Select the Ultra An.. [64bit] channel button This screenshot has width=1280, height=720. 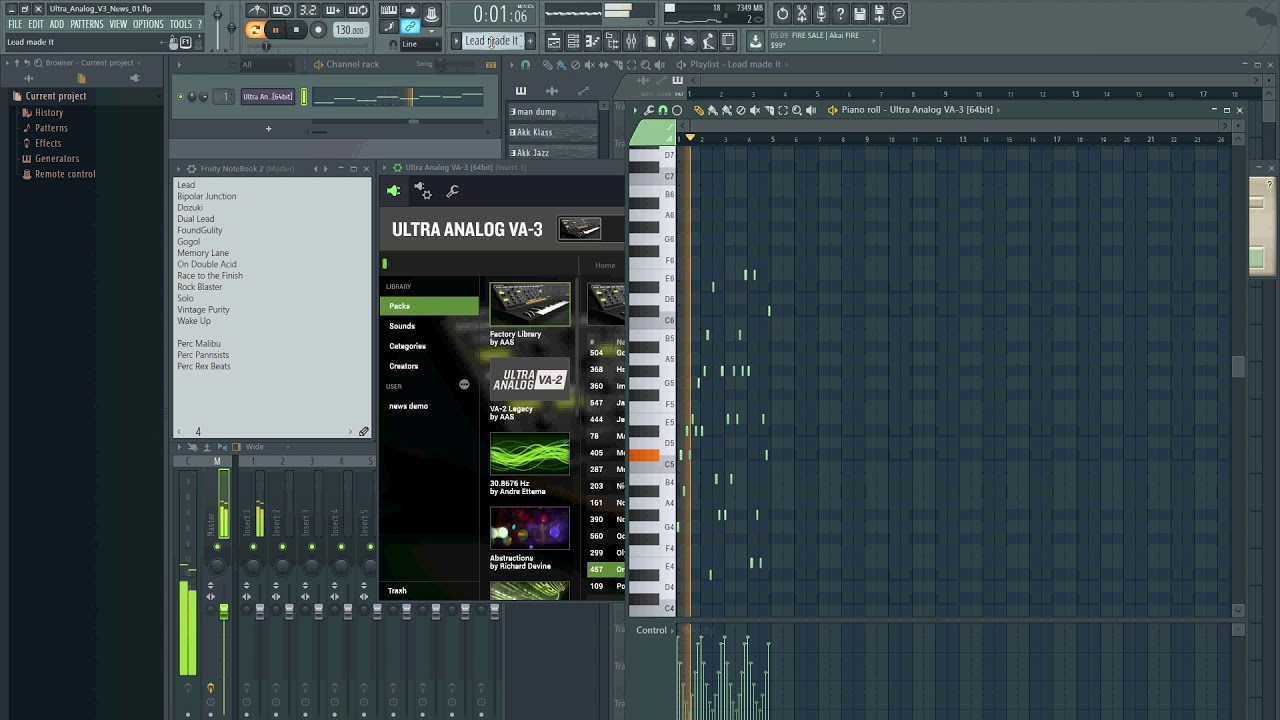tap(267, 97)
